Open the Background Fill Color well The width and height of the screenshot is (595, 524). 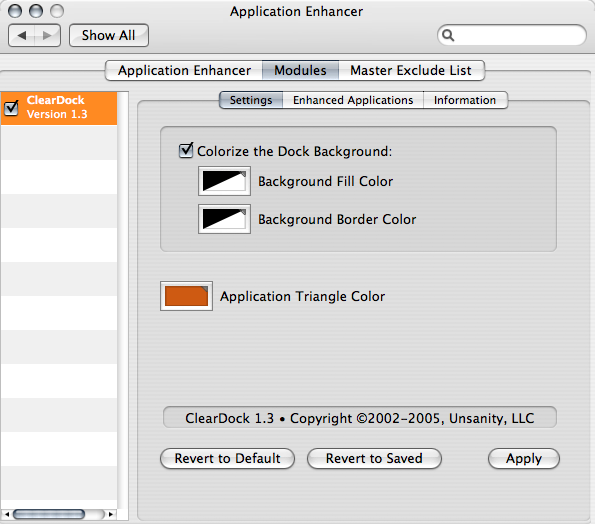[224, 181]
